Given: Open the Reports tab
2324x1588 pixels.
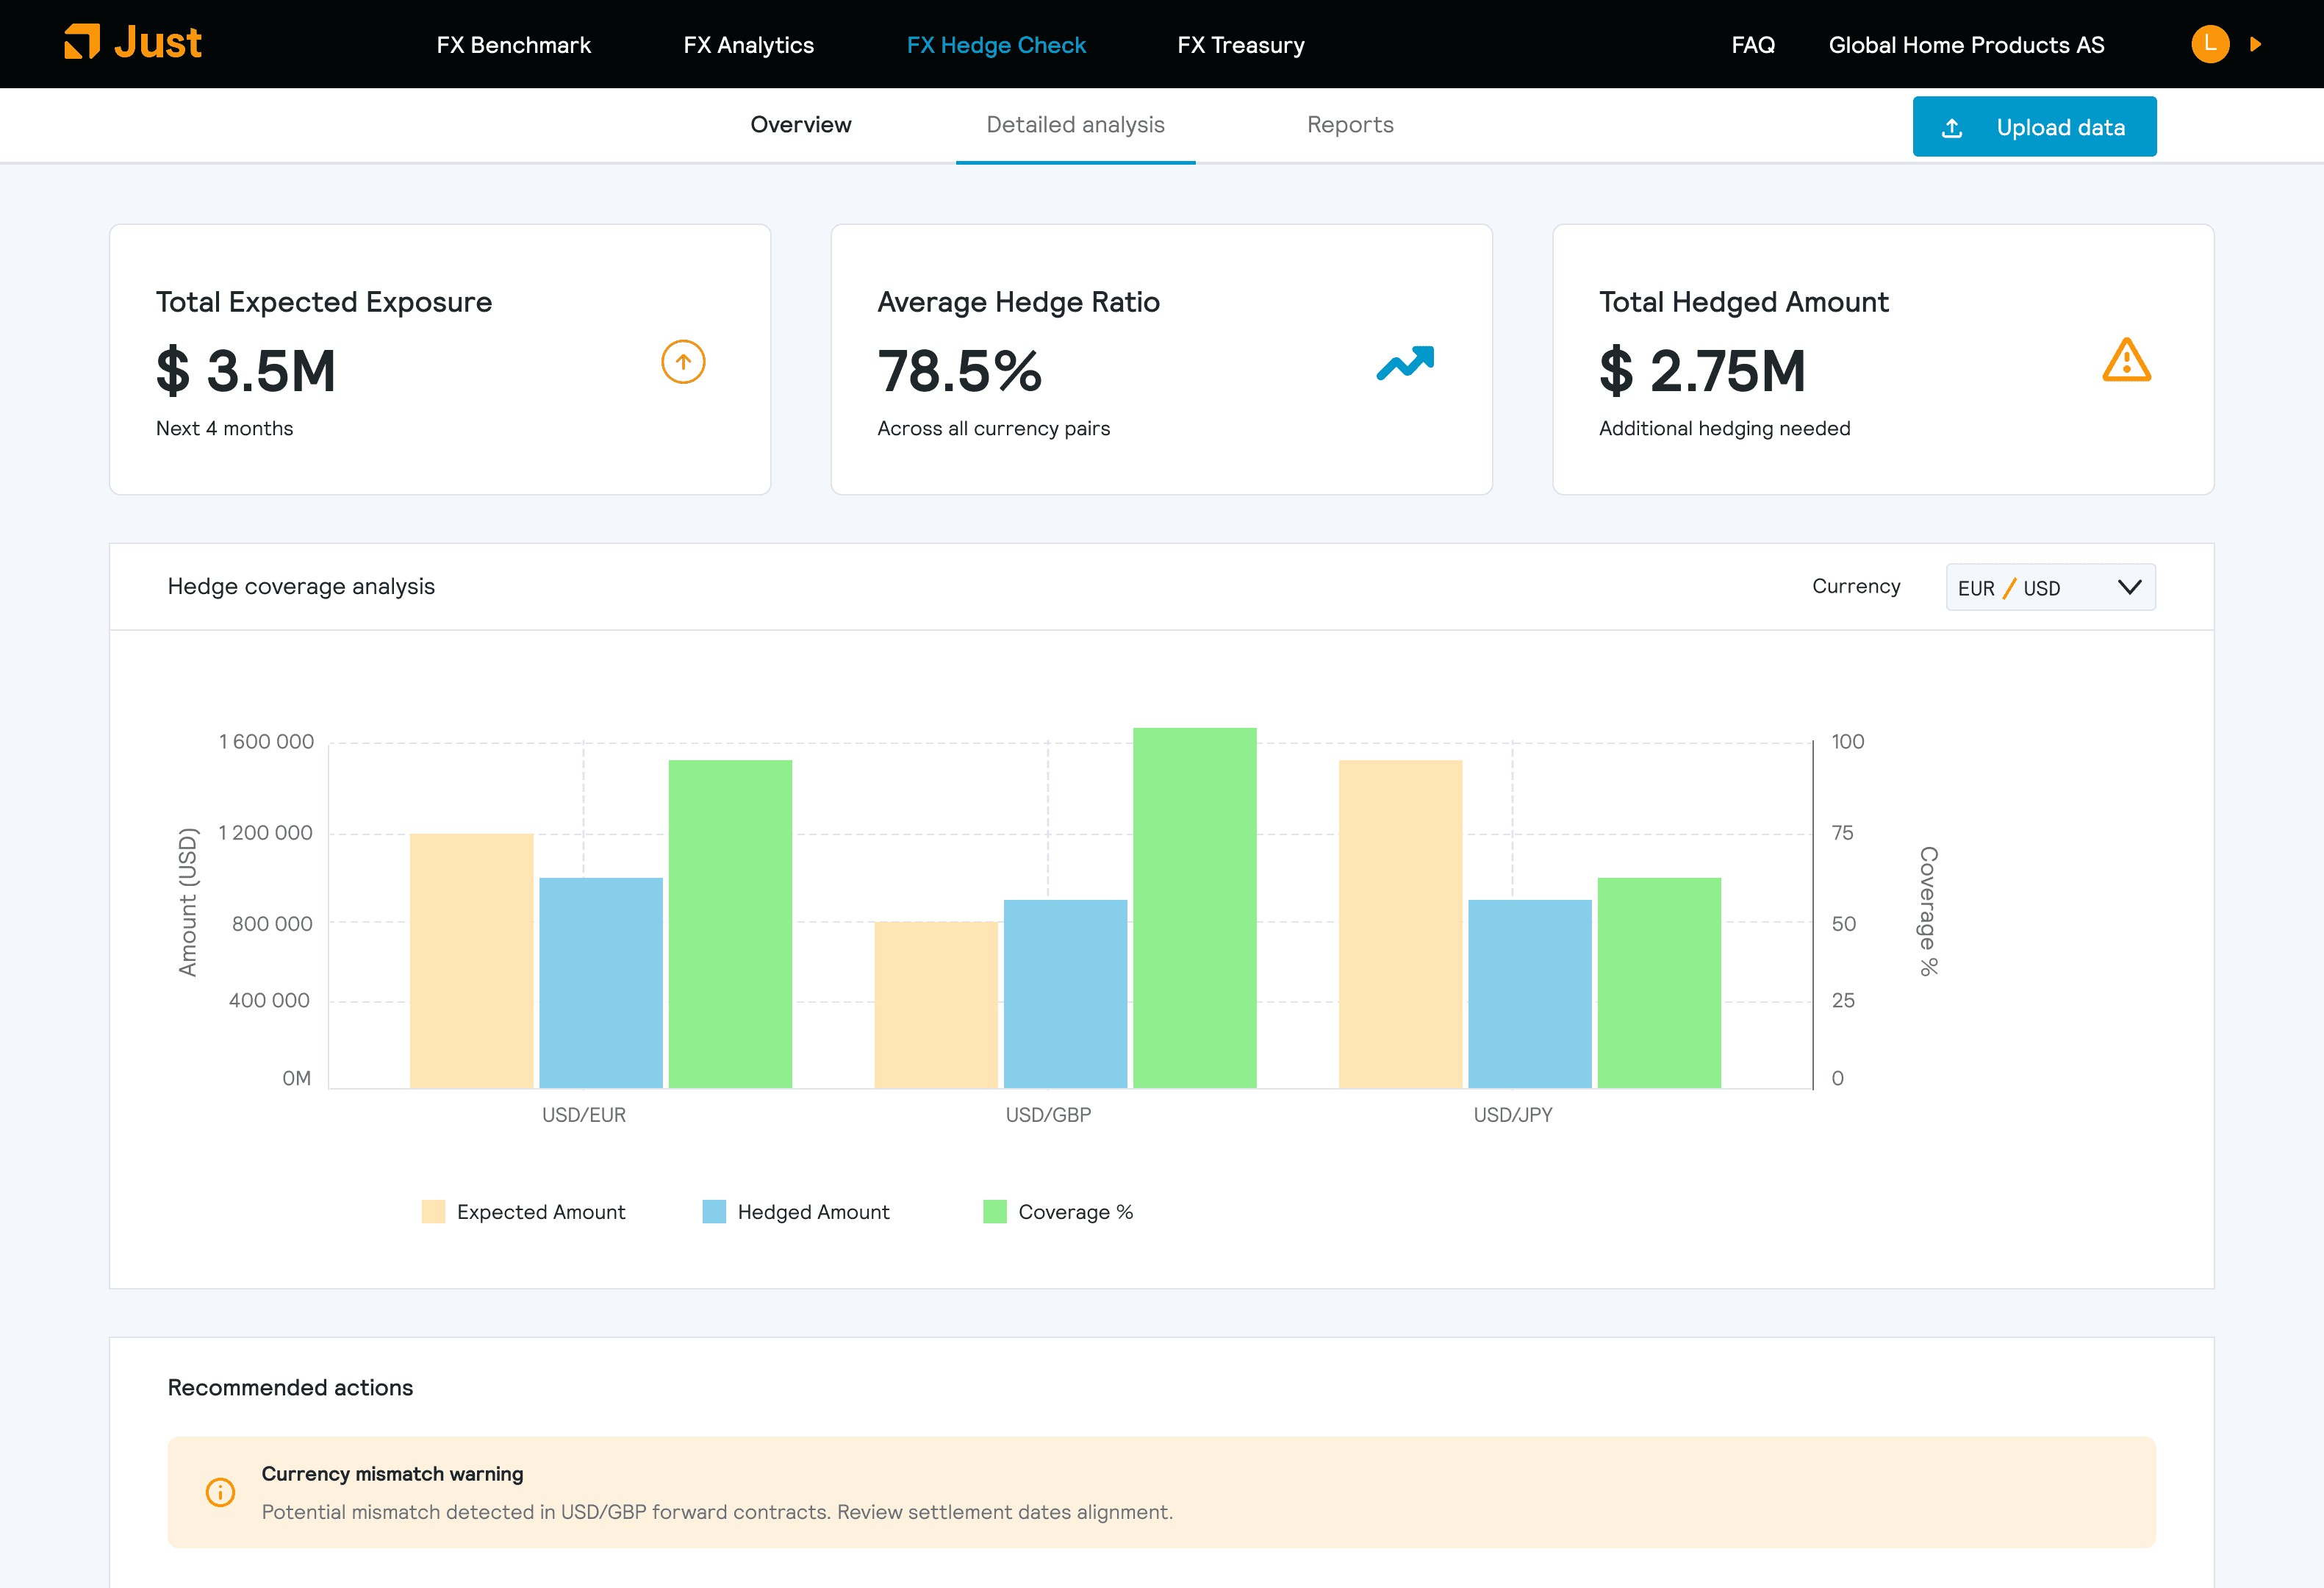Looking at the screenshot, I should pyautogui.click(x=1350, y=125).
